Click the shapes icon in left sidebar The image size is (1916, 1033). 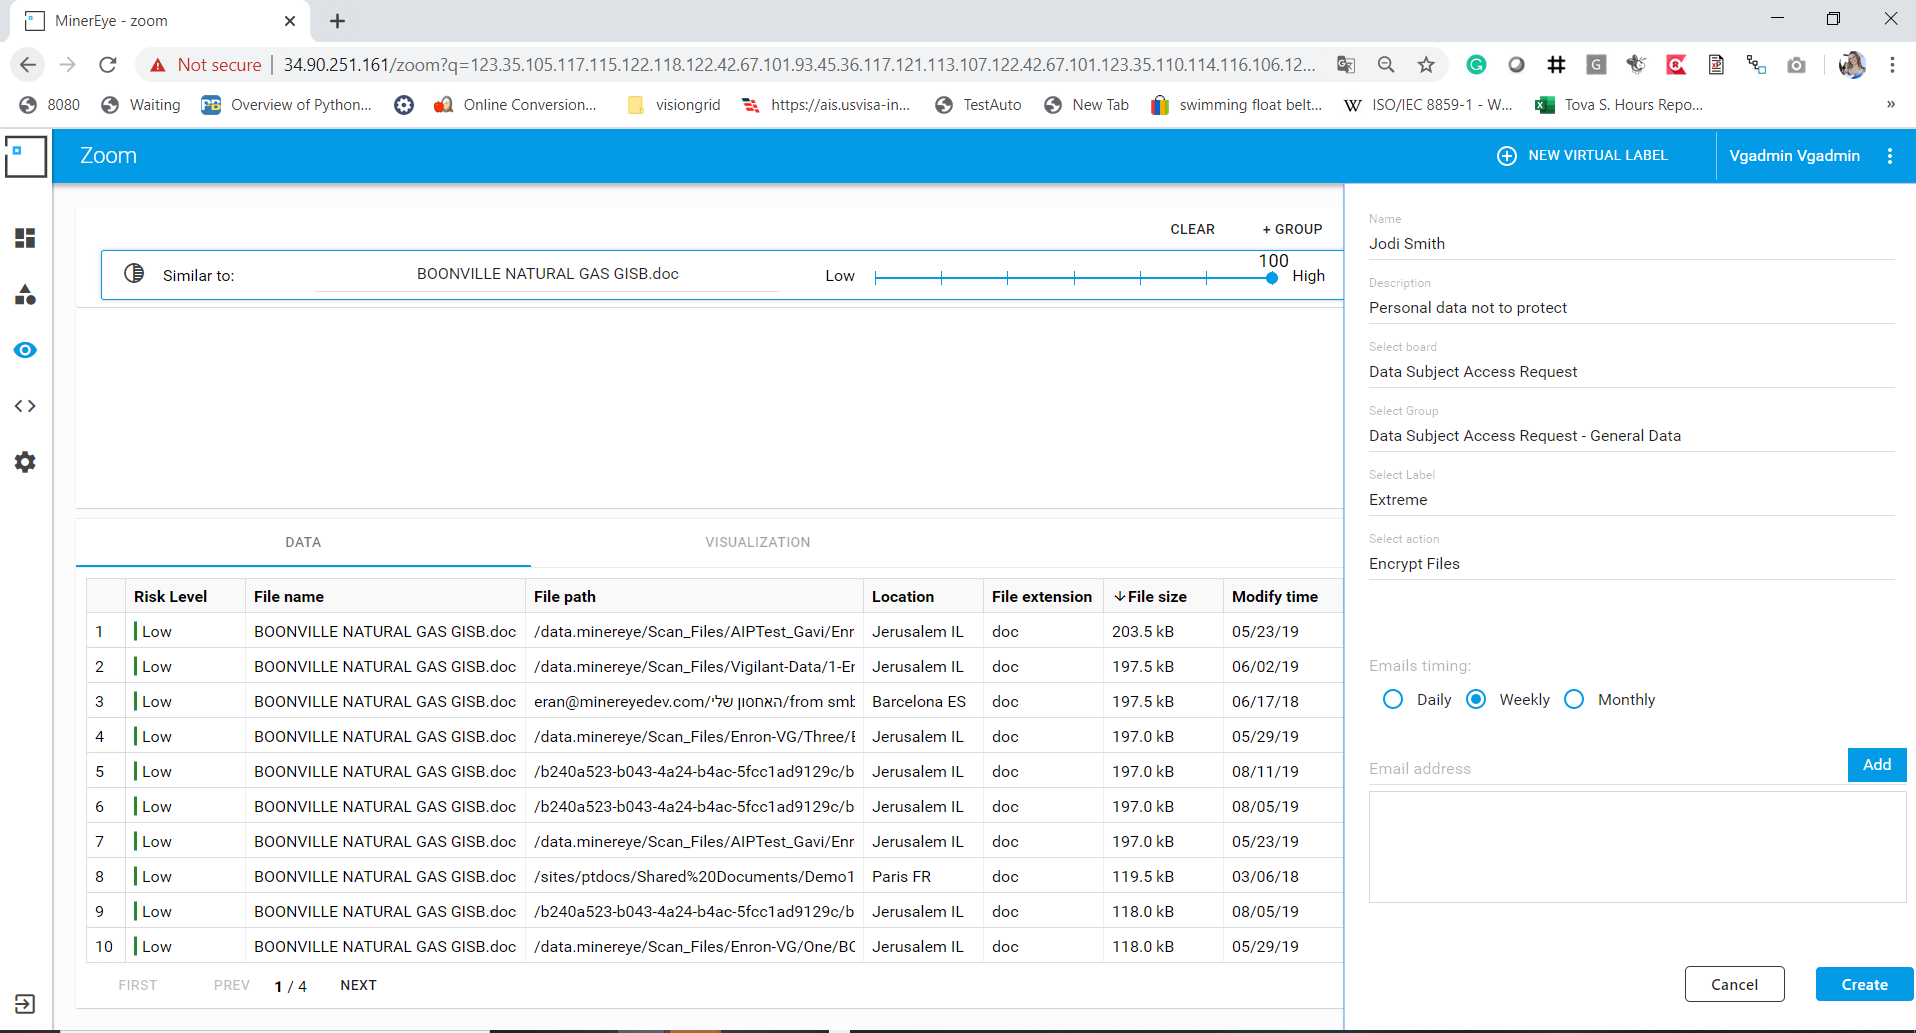pos(25,294)
